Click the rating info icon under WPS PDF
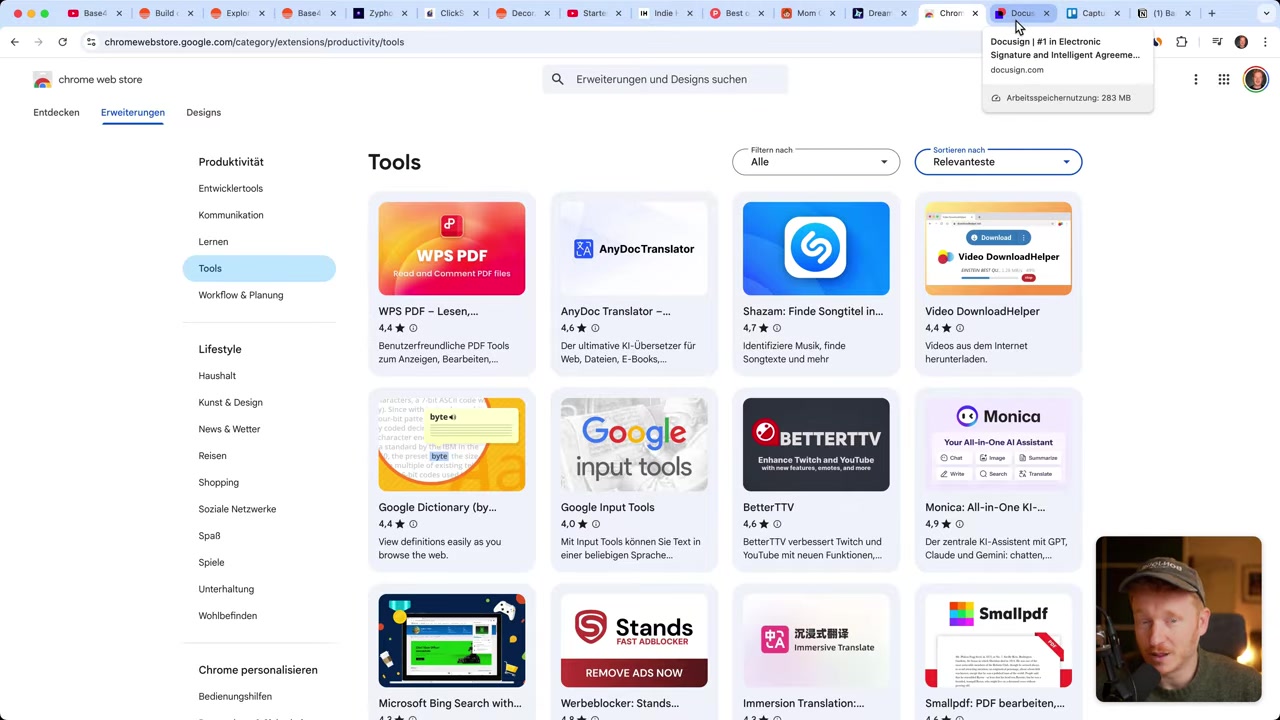Screen dimensions: 1280x720 [413, 328]
